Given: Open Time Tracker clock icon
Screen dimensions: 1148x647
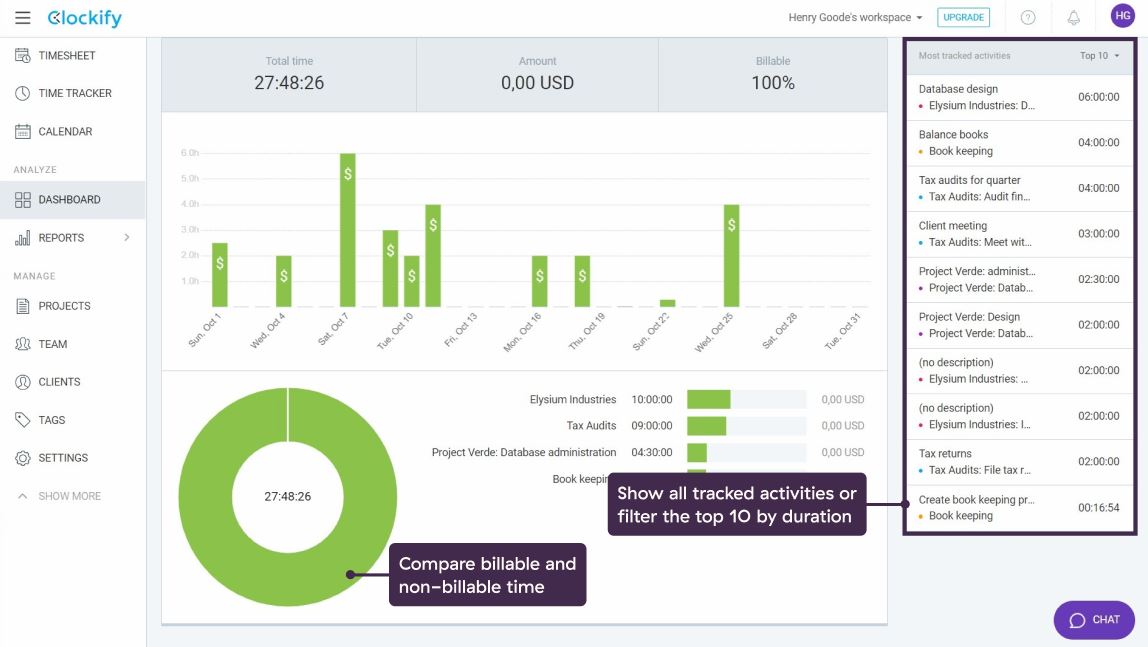Looking at the screenshot, I should tap(23, 94).
